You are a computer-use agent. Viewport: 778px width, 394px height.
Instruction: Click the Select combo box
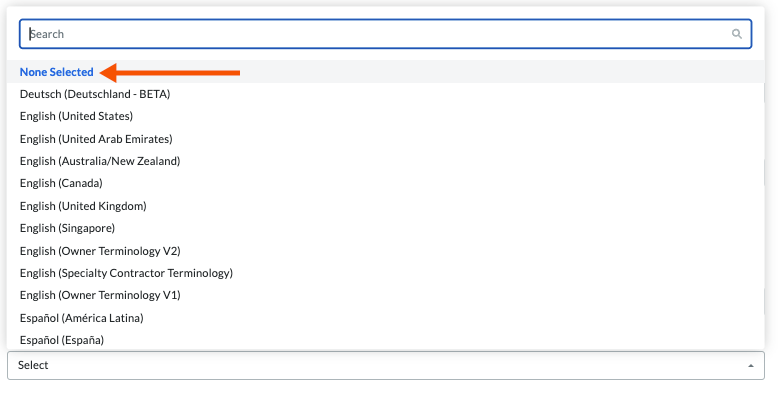386,366
